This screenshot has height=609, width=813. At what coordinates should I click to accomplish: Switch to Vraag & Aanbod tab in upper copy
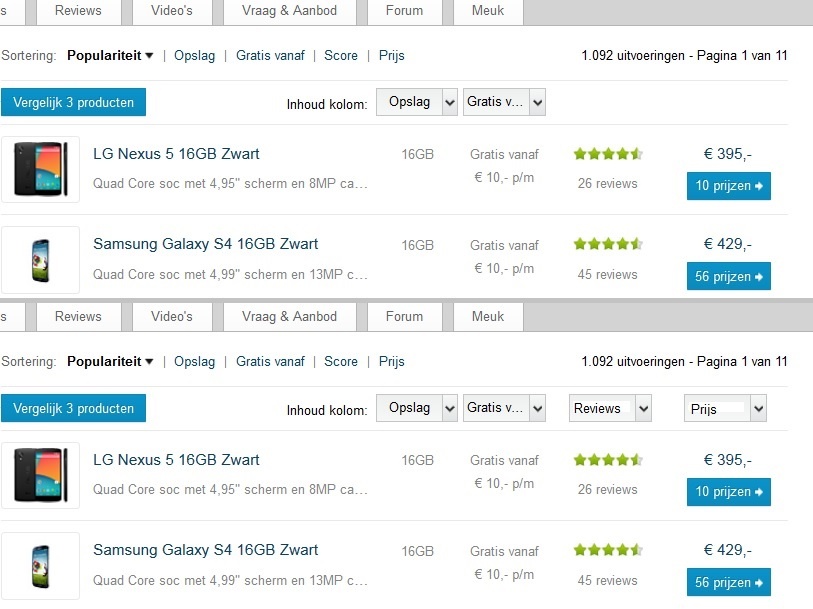(x=289, y=11)
